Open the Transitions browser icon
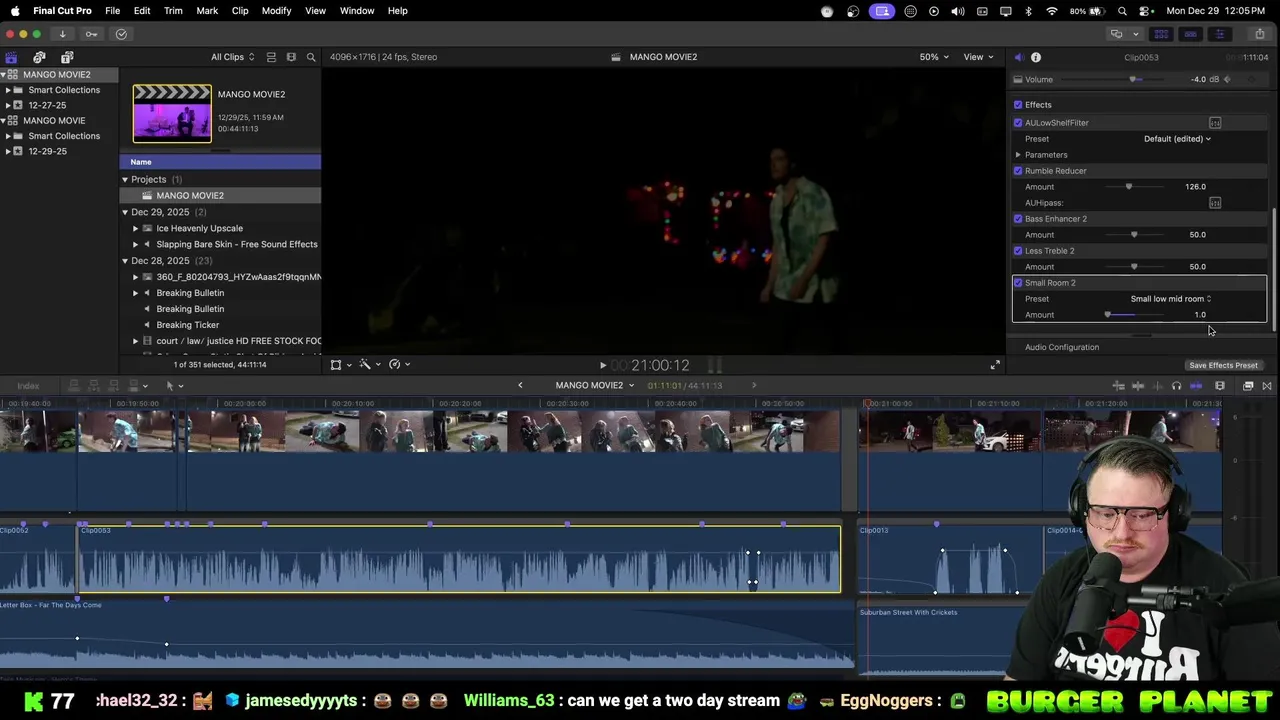 point(1267,386)
